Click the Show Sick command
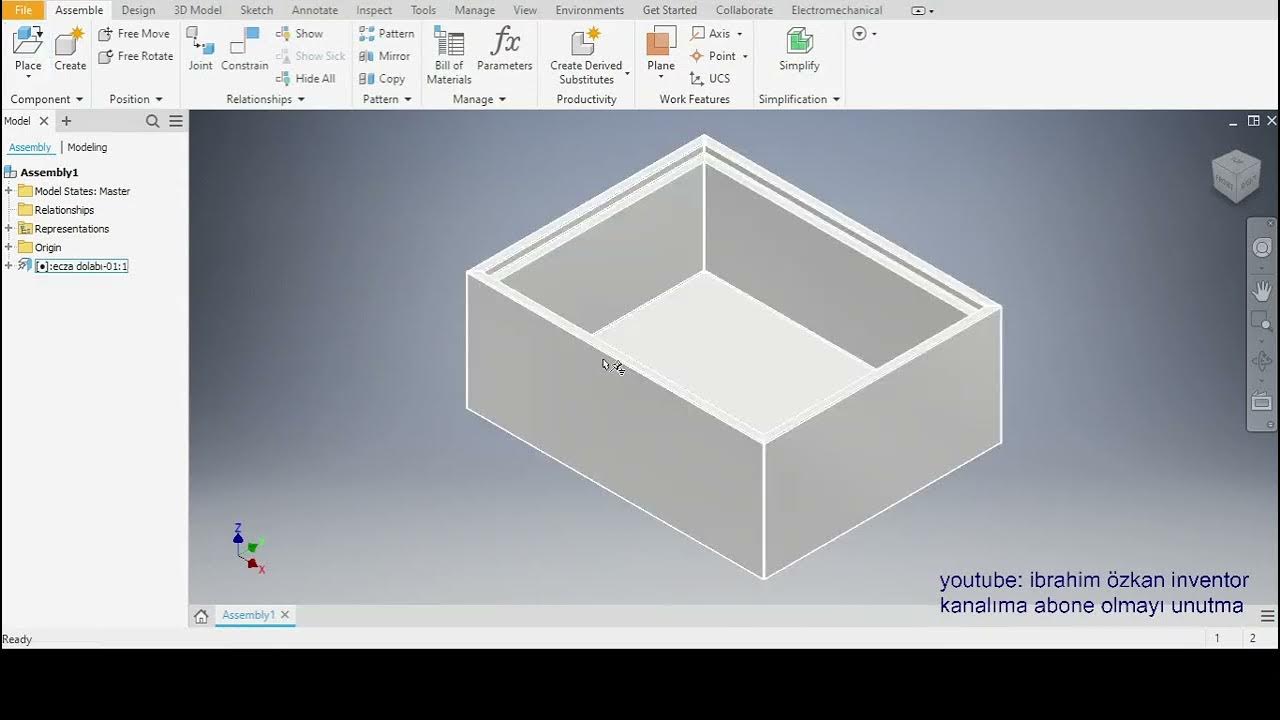Screen dimensions: 1280x720 pos(310,57)
